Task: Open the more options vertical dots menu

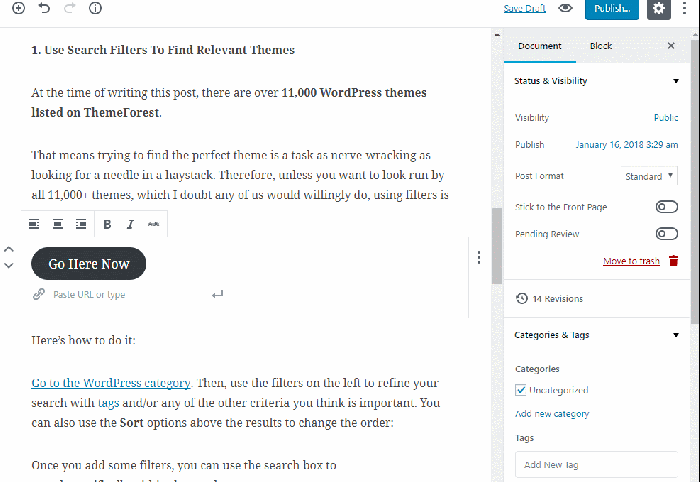Action: pos(684,8)
